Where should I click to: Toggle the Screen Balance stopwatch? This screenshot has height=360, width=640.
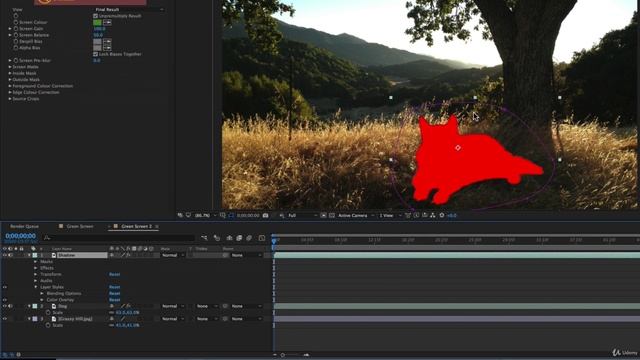click(x=16, y=35)
